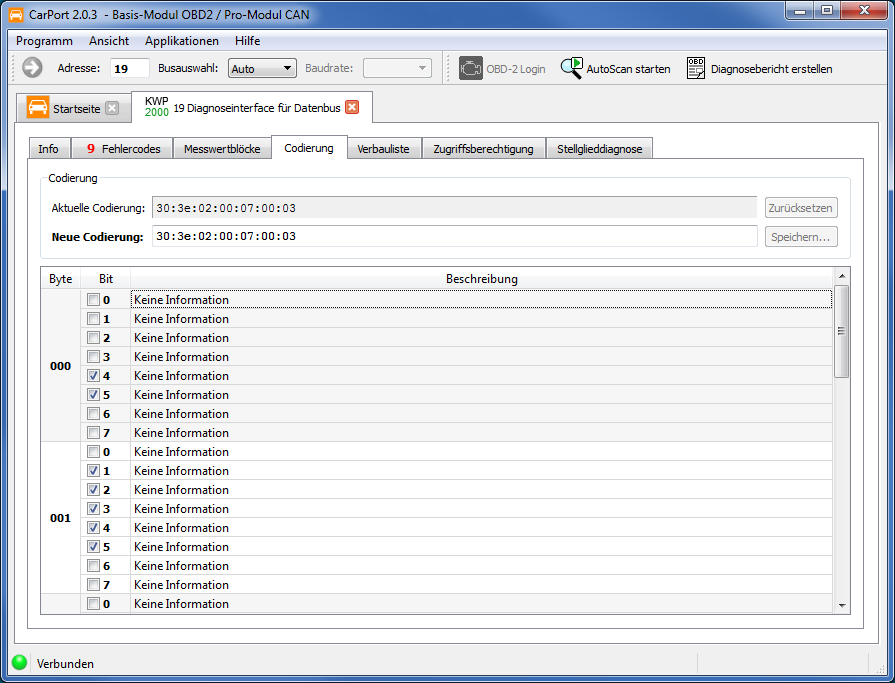Image resolution: width=895 pixels, height=683 pixels.
Task: Uncheck byte 001 bit 5 checkbox
Action: [94, 547]
